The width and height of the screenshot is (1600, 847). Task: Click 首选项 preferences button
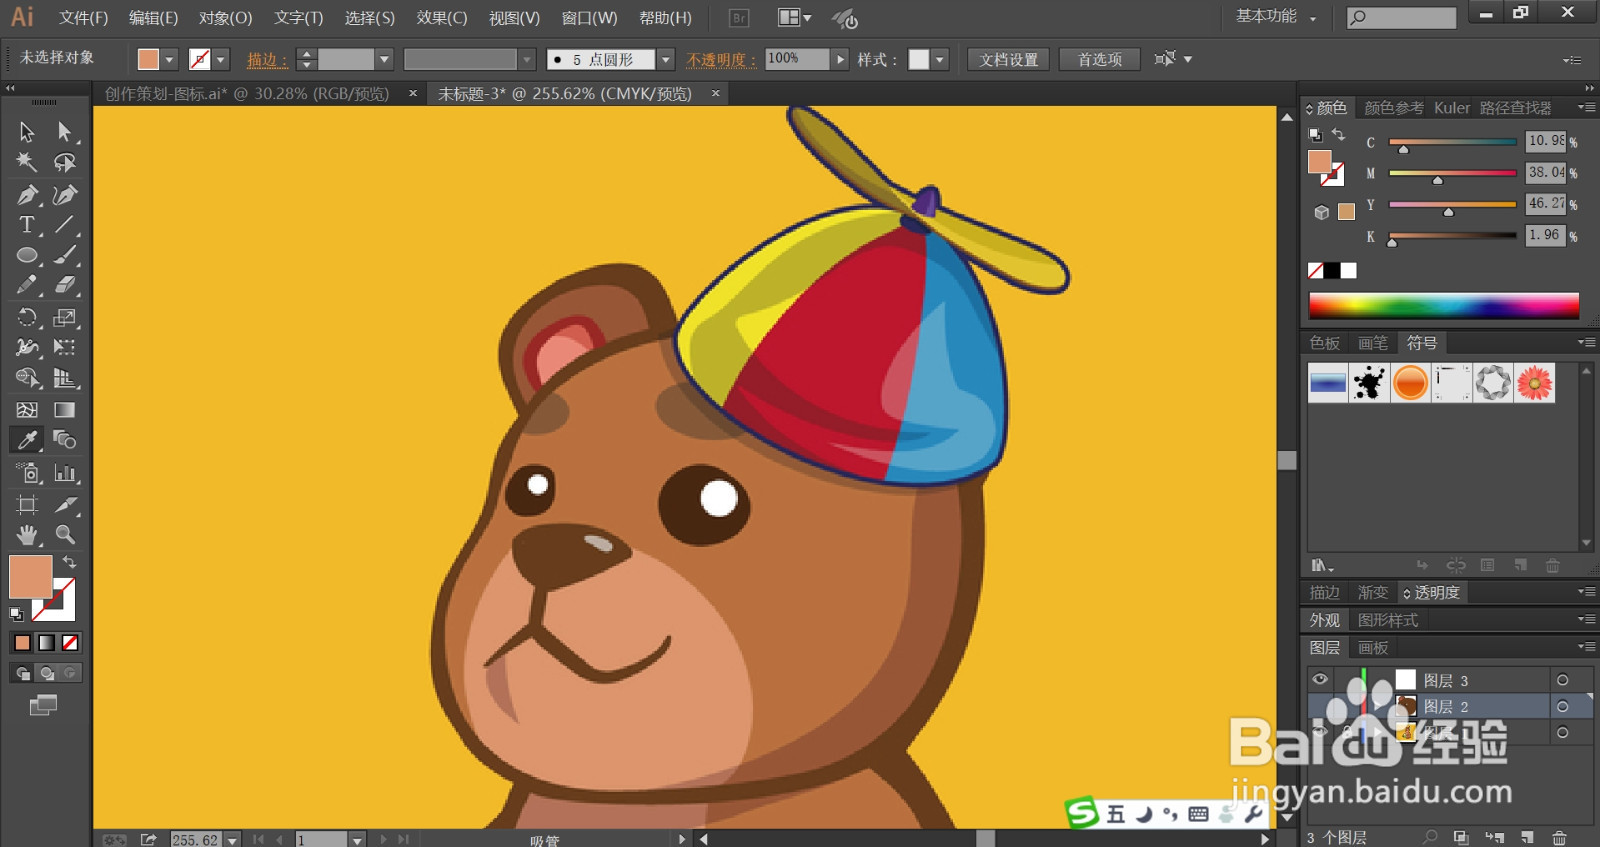click(1099, 60)
